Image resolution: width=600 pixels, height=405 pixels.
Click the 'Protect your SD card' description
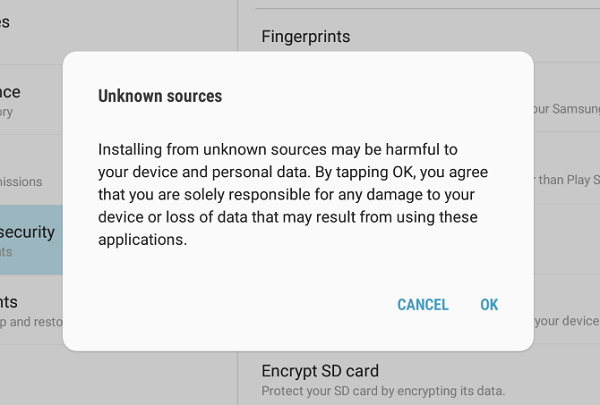pyautogui.click(x=383, y=390)
